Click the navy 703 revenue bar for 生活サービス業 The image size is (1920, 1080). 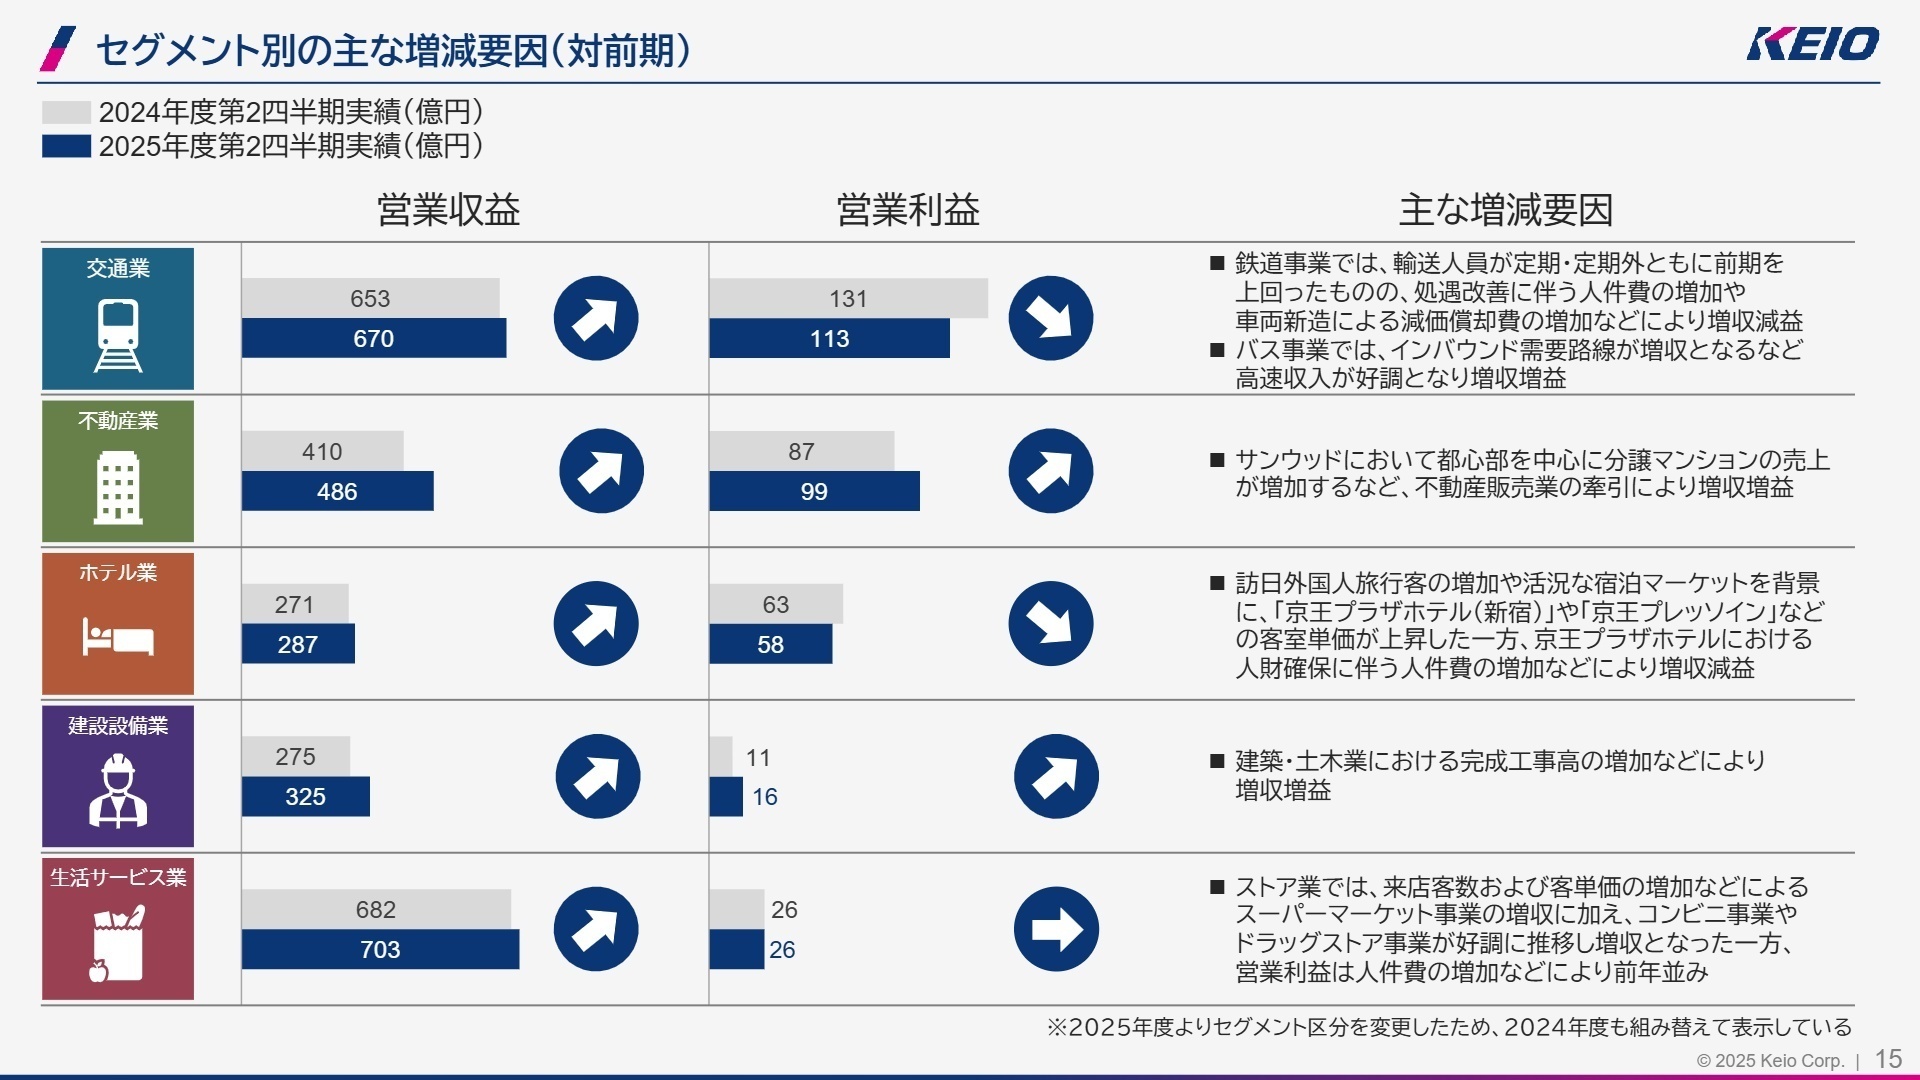pyautogui.click(x=380, y=951)
